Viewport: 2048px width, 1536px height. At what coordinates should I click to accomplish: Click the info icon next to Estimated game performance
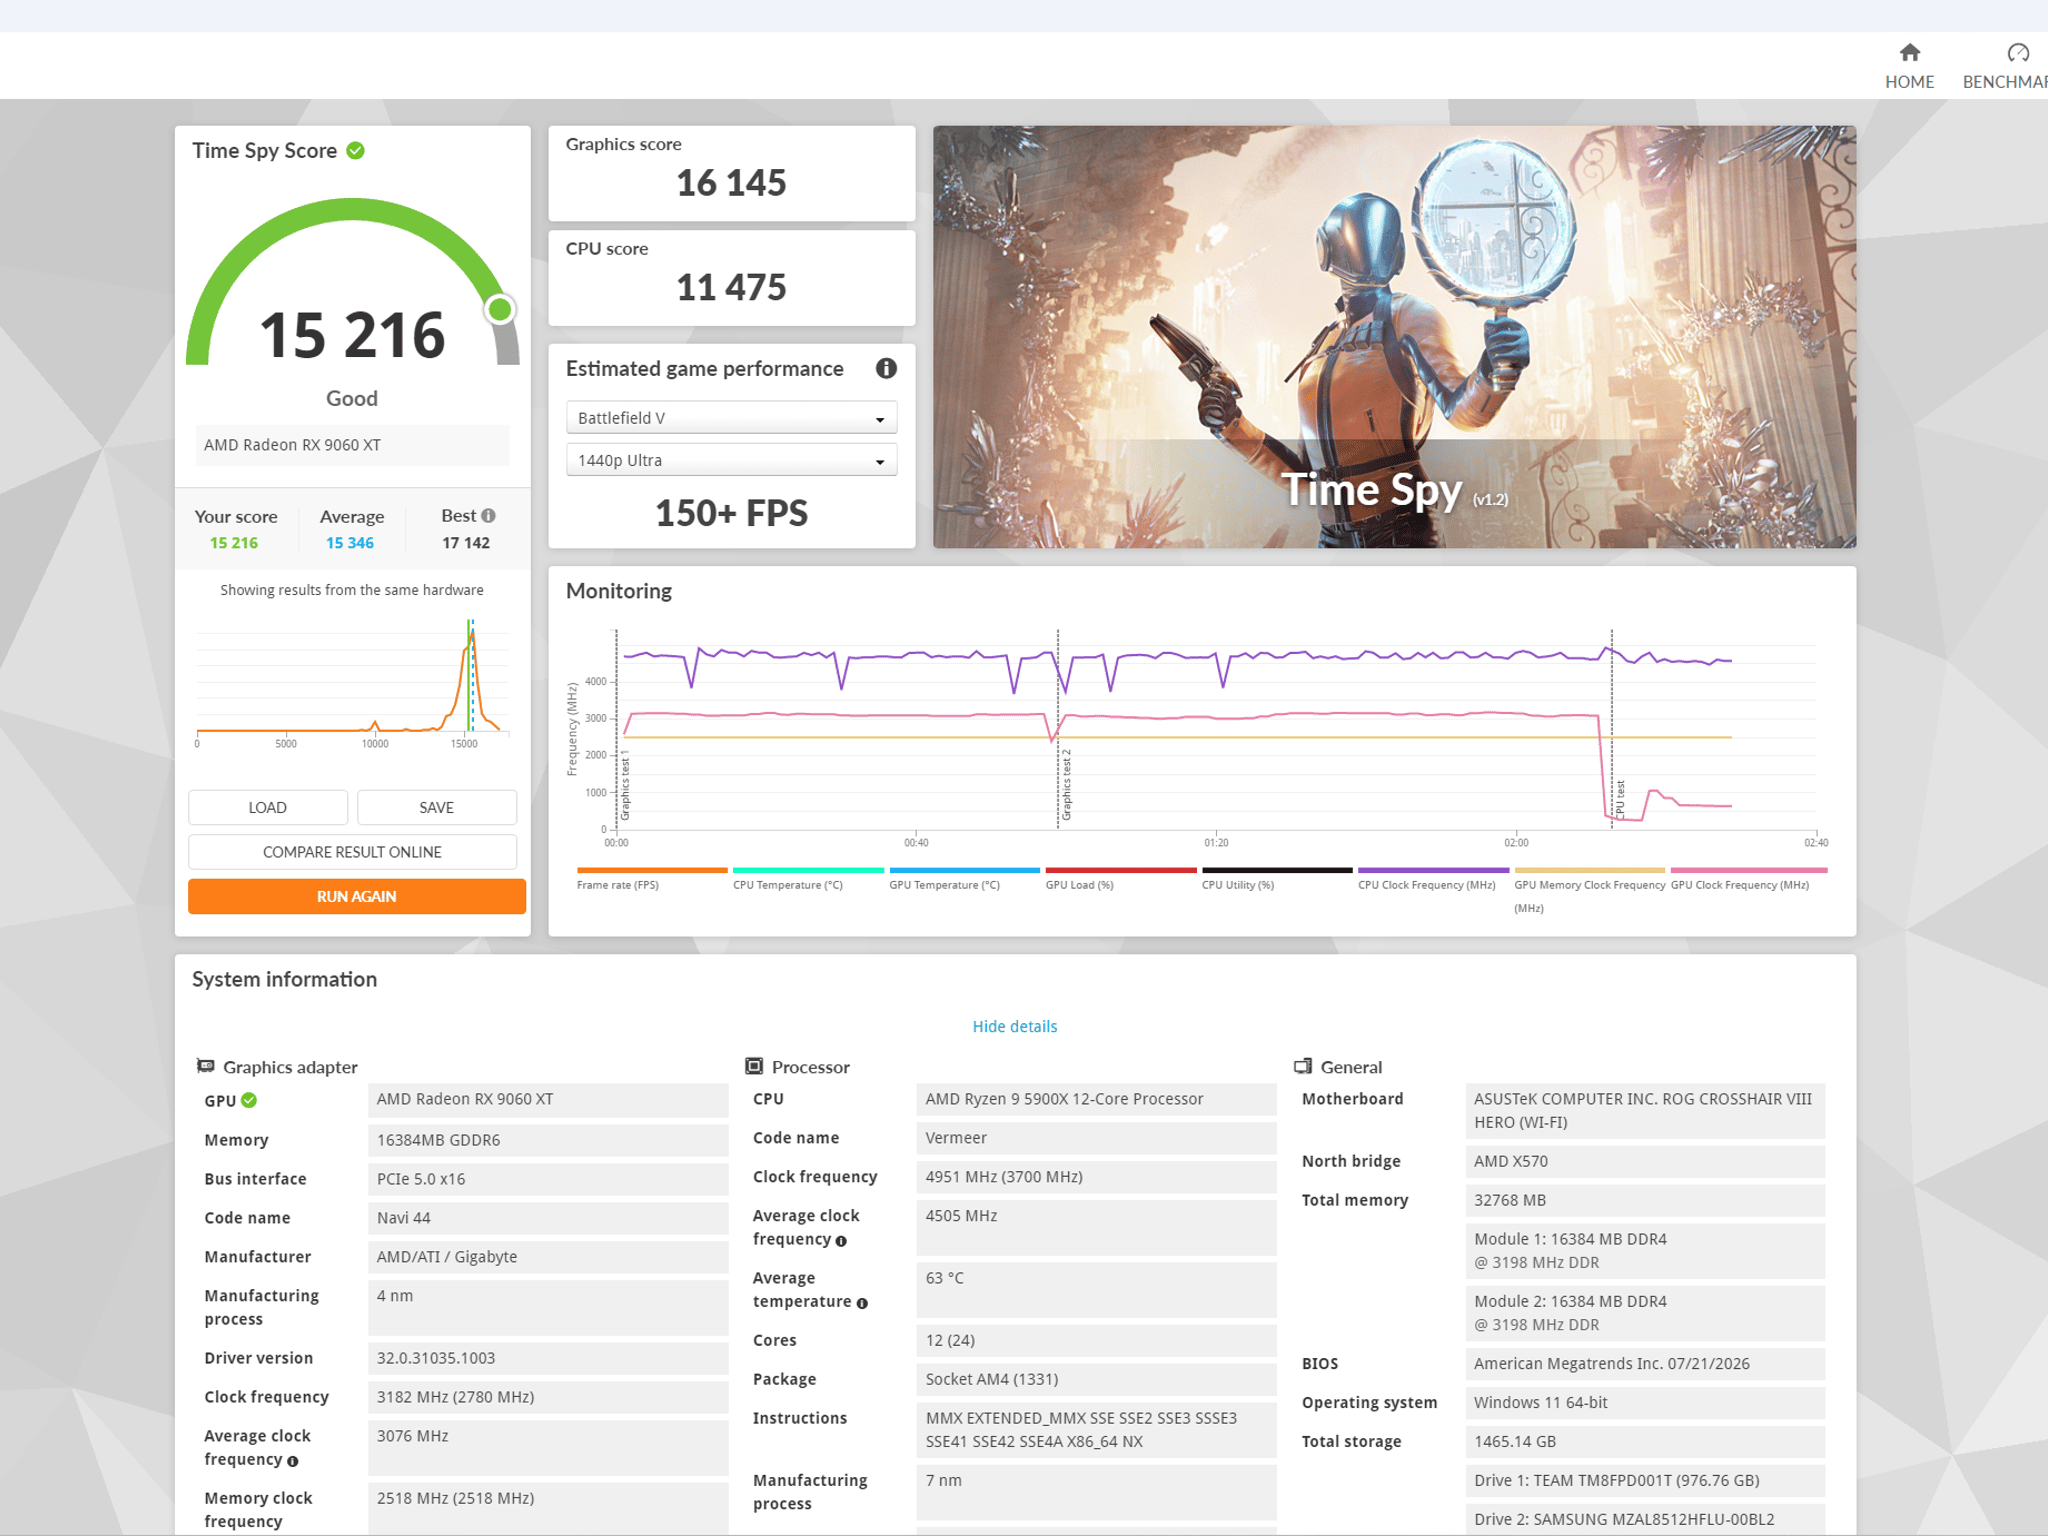point(886,369)
